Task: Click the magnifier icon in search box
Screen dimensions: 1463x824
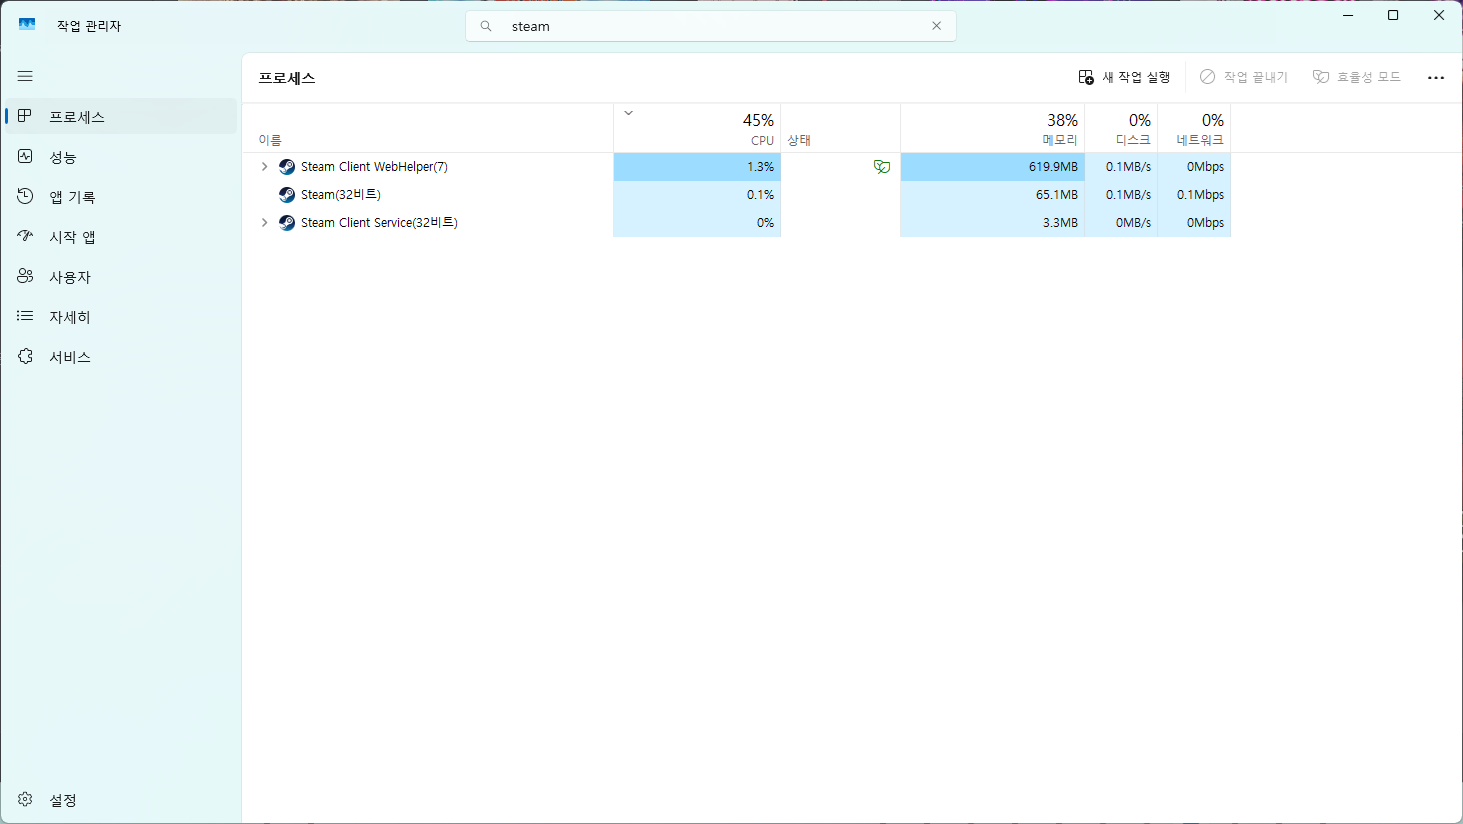Action: click(486, 26)
